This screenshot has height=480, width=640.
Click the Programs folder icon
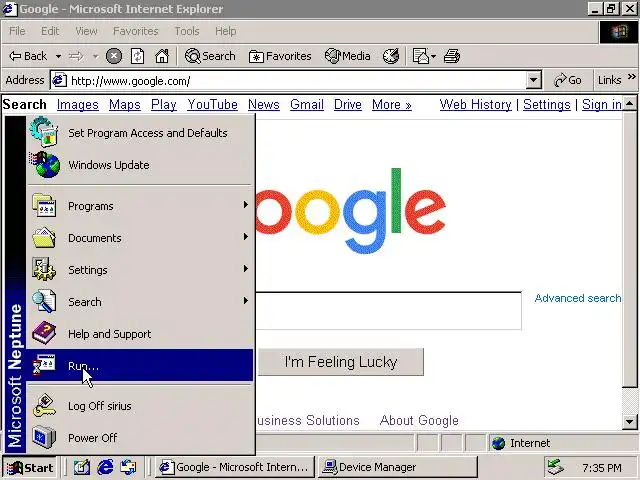point(44,206)
